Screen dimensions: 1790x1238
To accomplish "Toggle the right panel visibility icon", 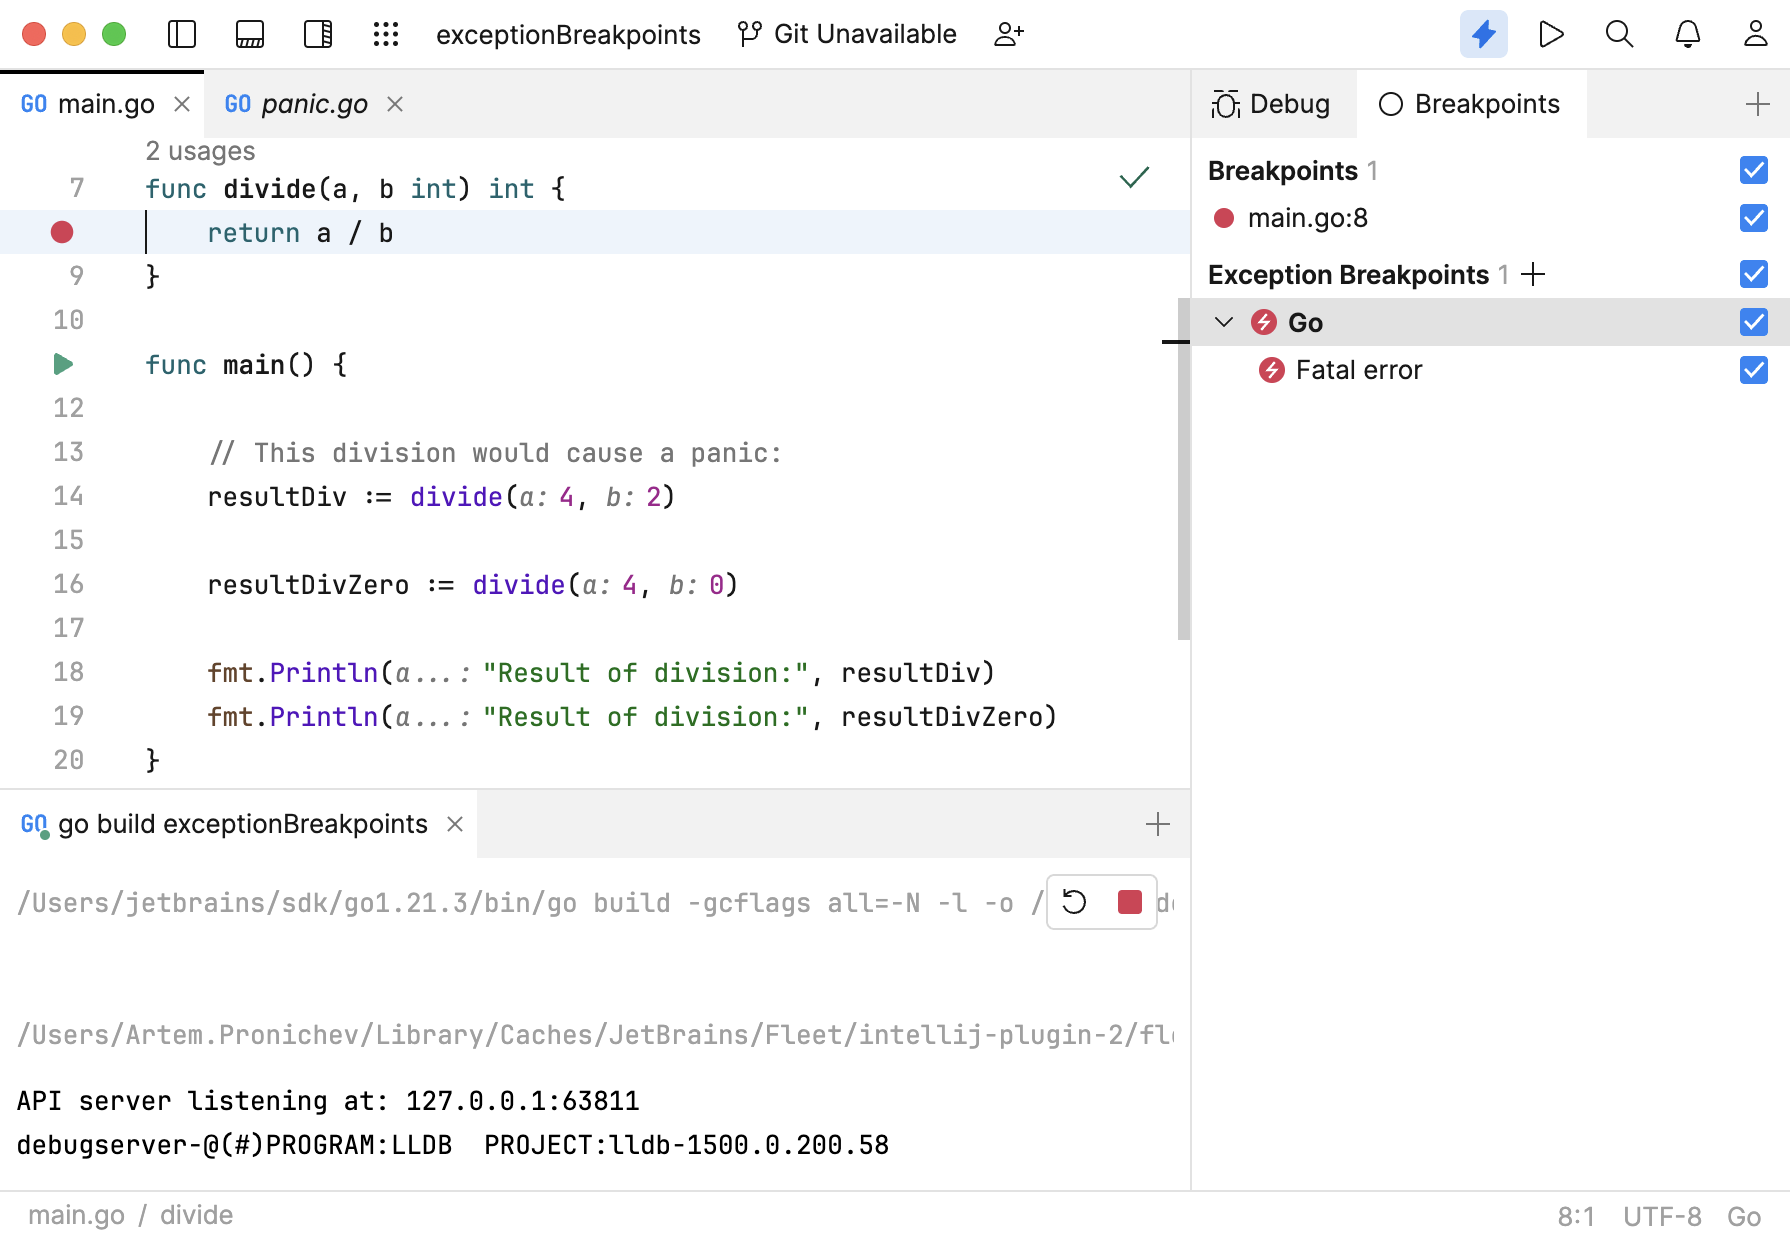I will pos(317,33).
